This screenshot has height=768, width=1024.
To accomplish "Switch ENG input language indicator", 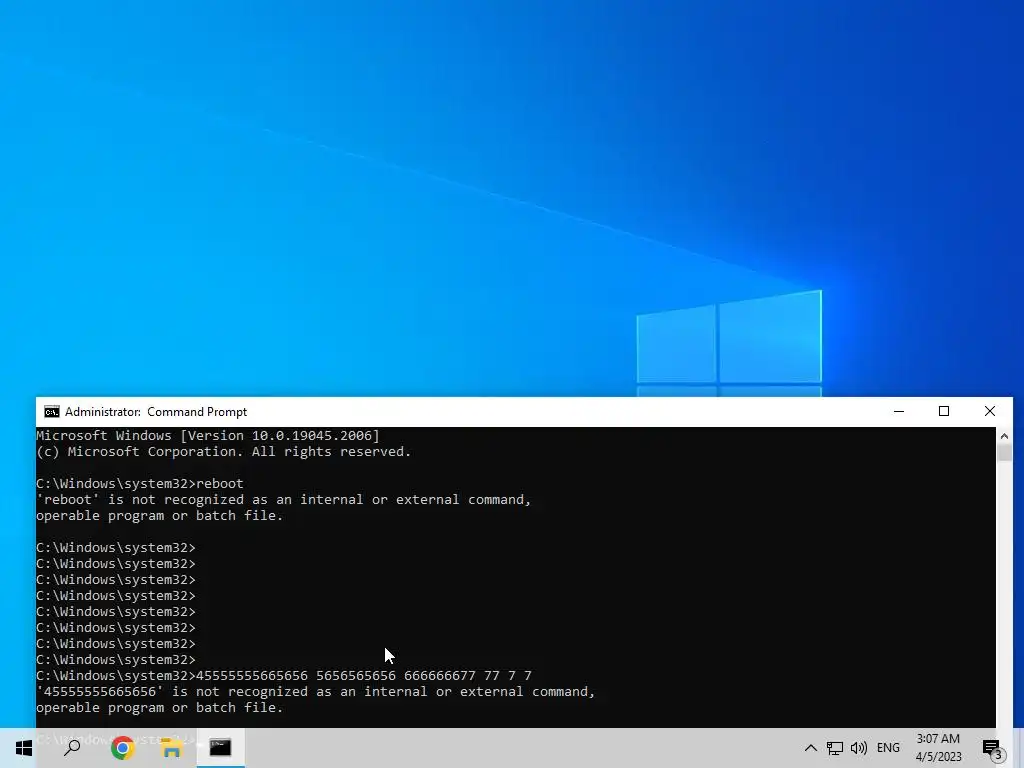I will (888, 748).
